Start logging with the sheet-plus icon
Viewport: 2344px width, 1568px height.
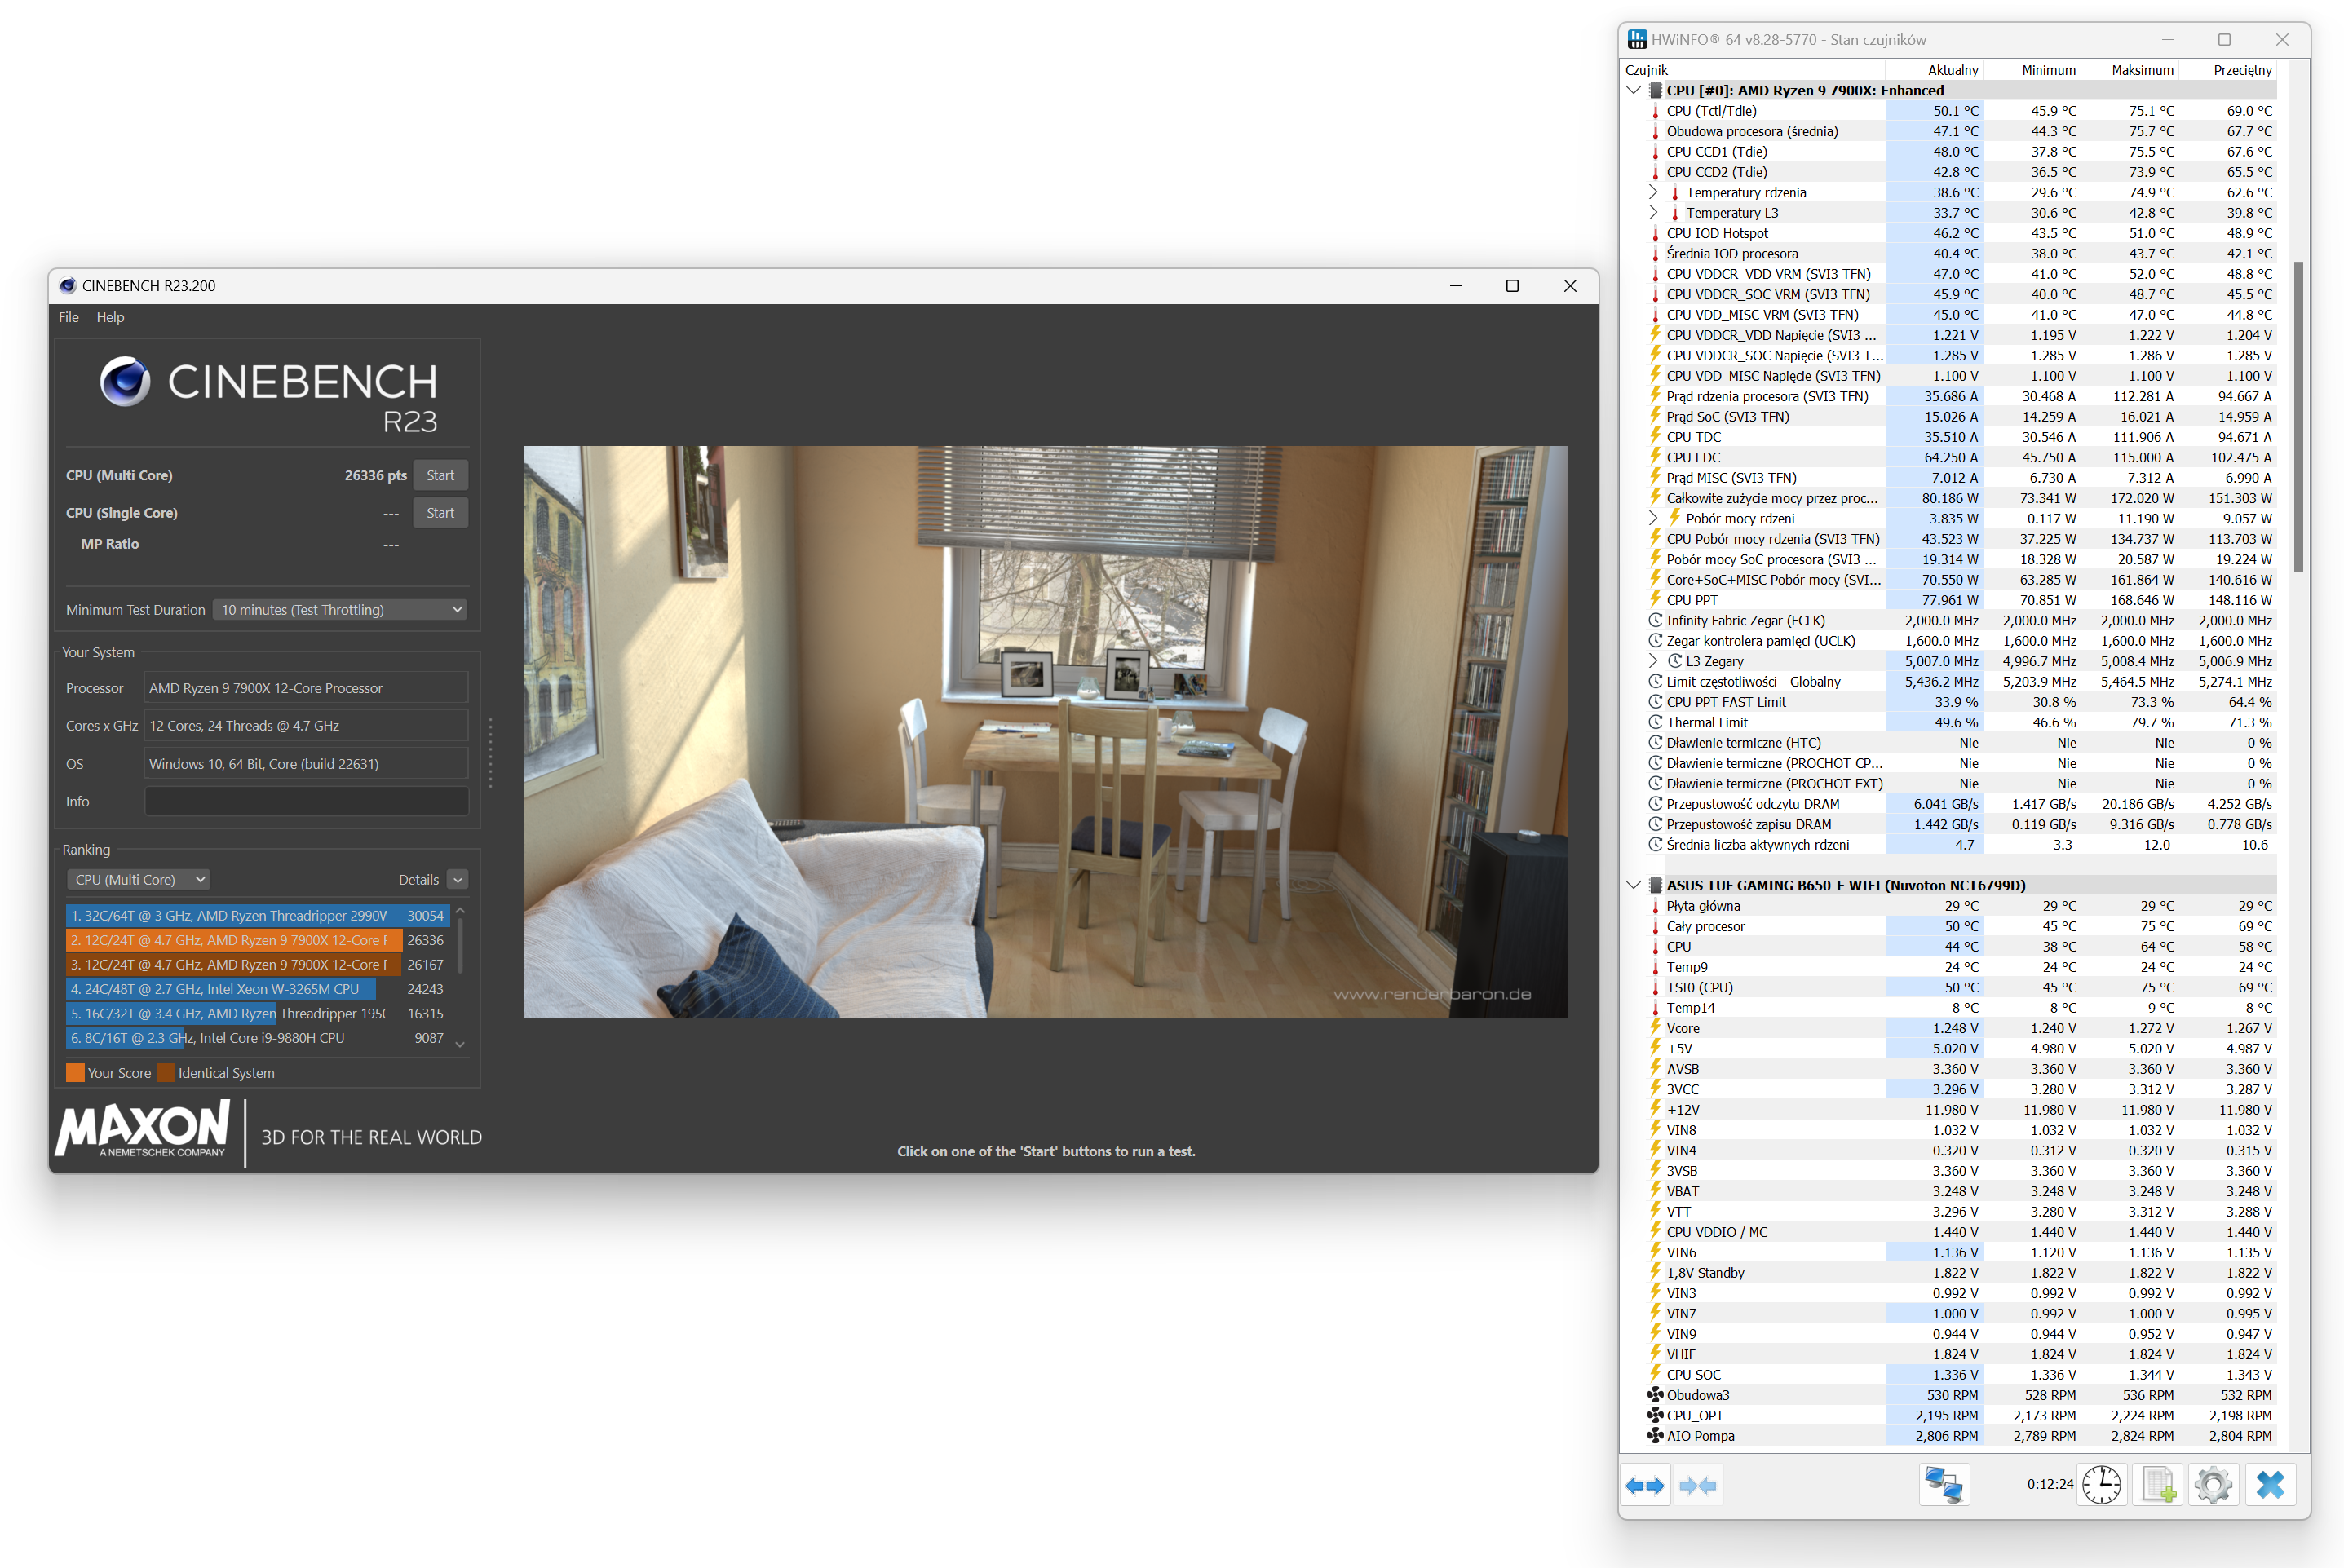pyautogui.click(x=2158, y=1484)
